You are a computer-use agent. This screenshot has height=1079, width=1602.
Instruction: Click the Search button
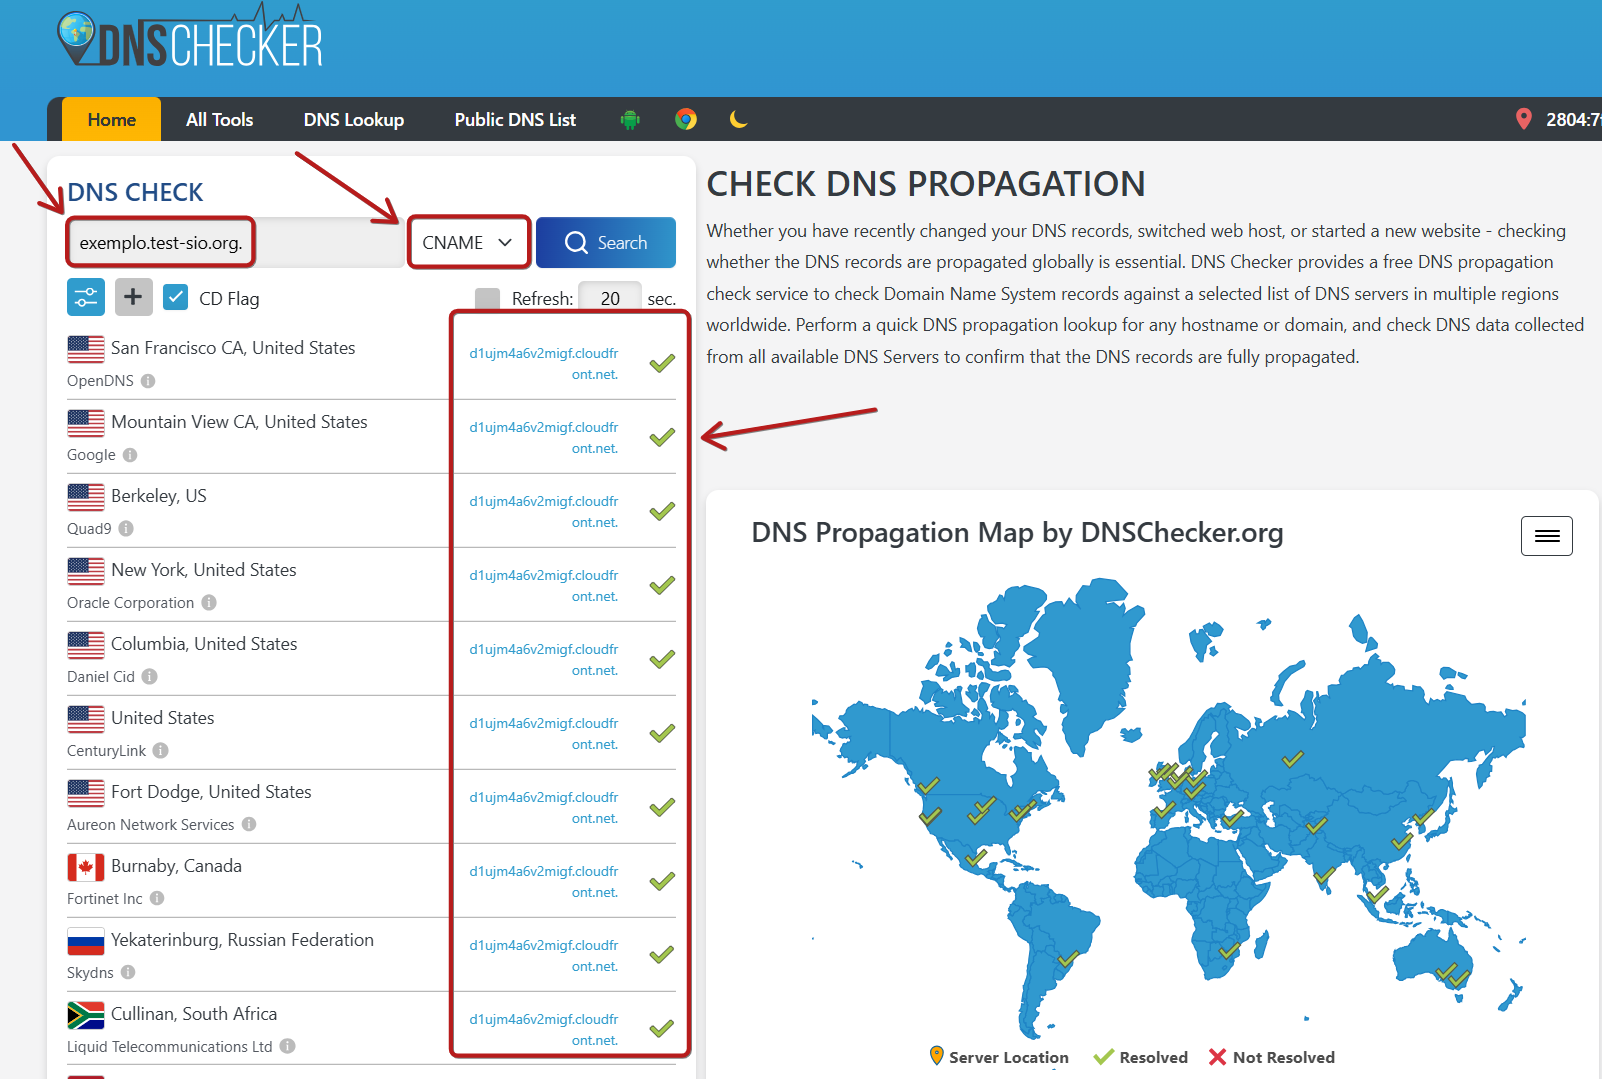(606, 243)
